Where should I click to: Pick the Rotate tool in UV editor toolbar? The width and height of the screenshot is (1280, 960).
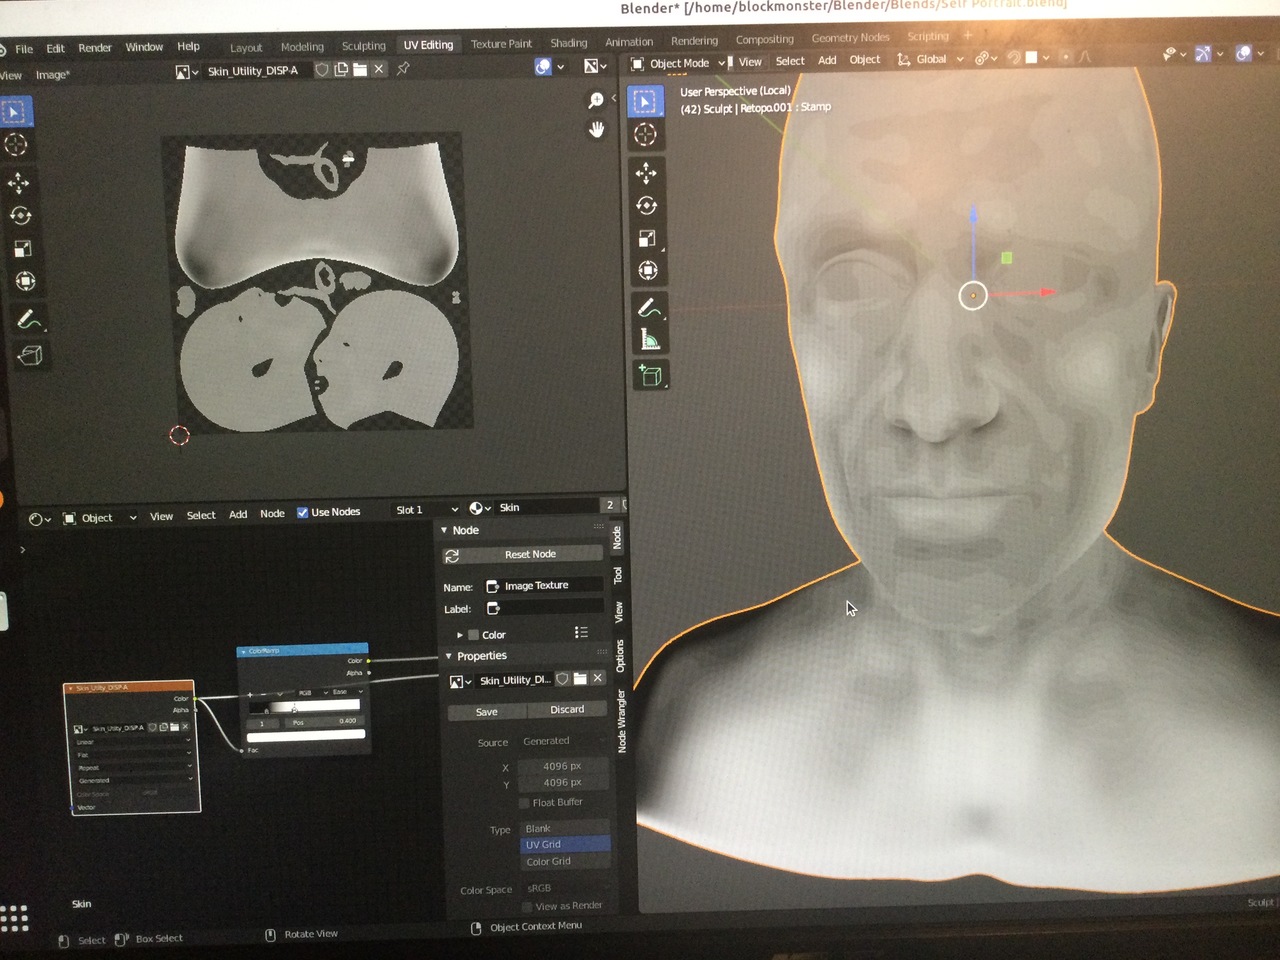(19, 216)
